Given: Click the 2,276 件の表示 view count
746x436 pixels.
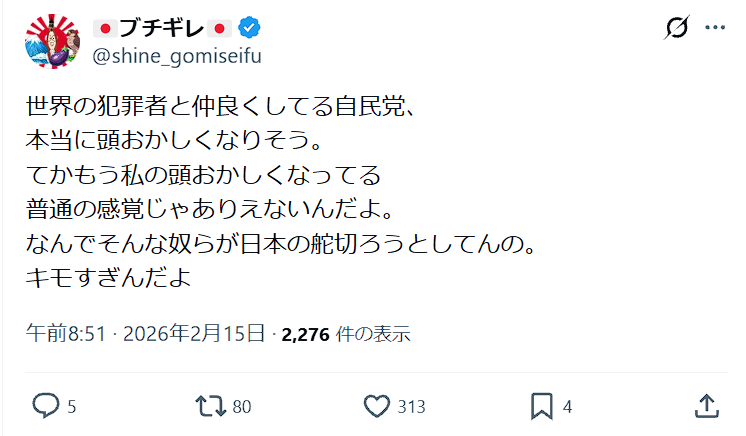Looking at the screenshot, I should (x=346, y=333).
